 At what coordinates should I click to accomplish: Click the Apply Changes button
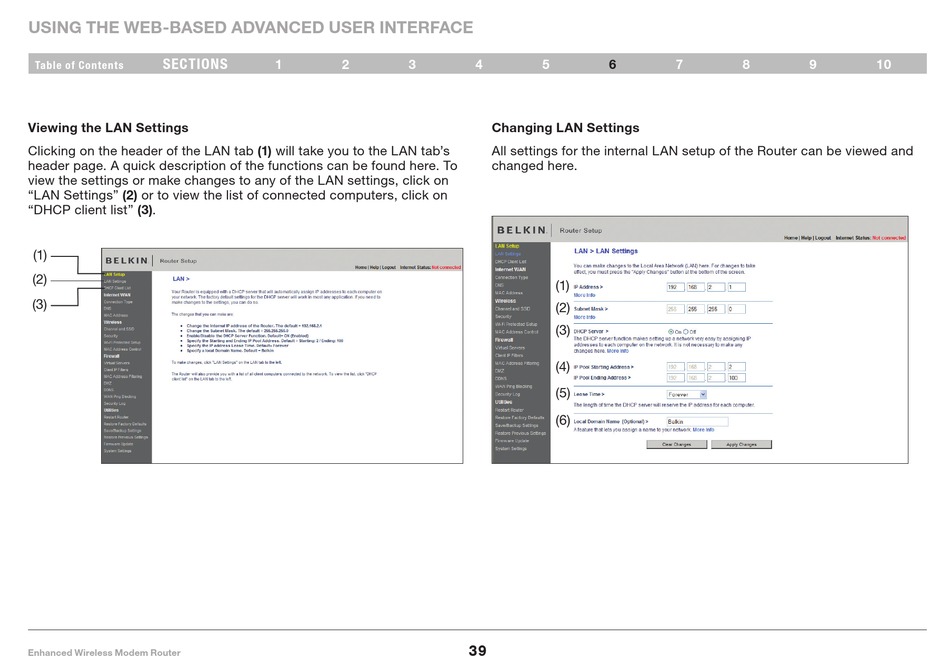741,445
